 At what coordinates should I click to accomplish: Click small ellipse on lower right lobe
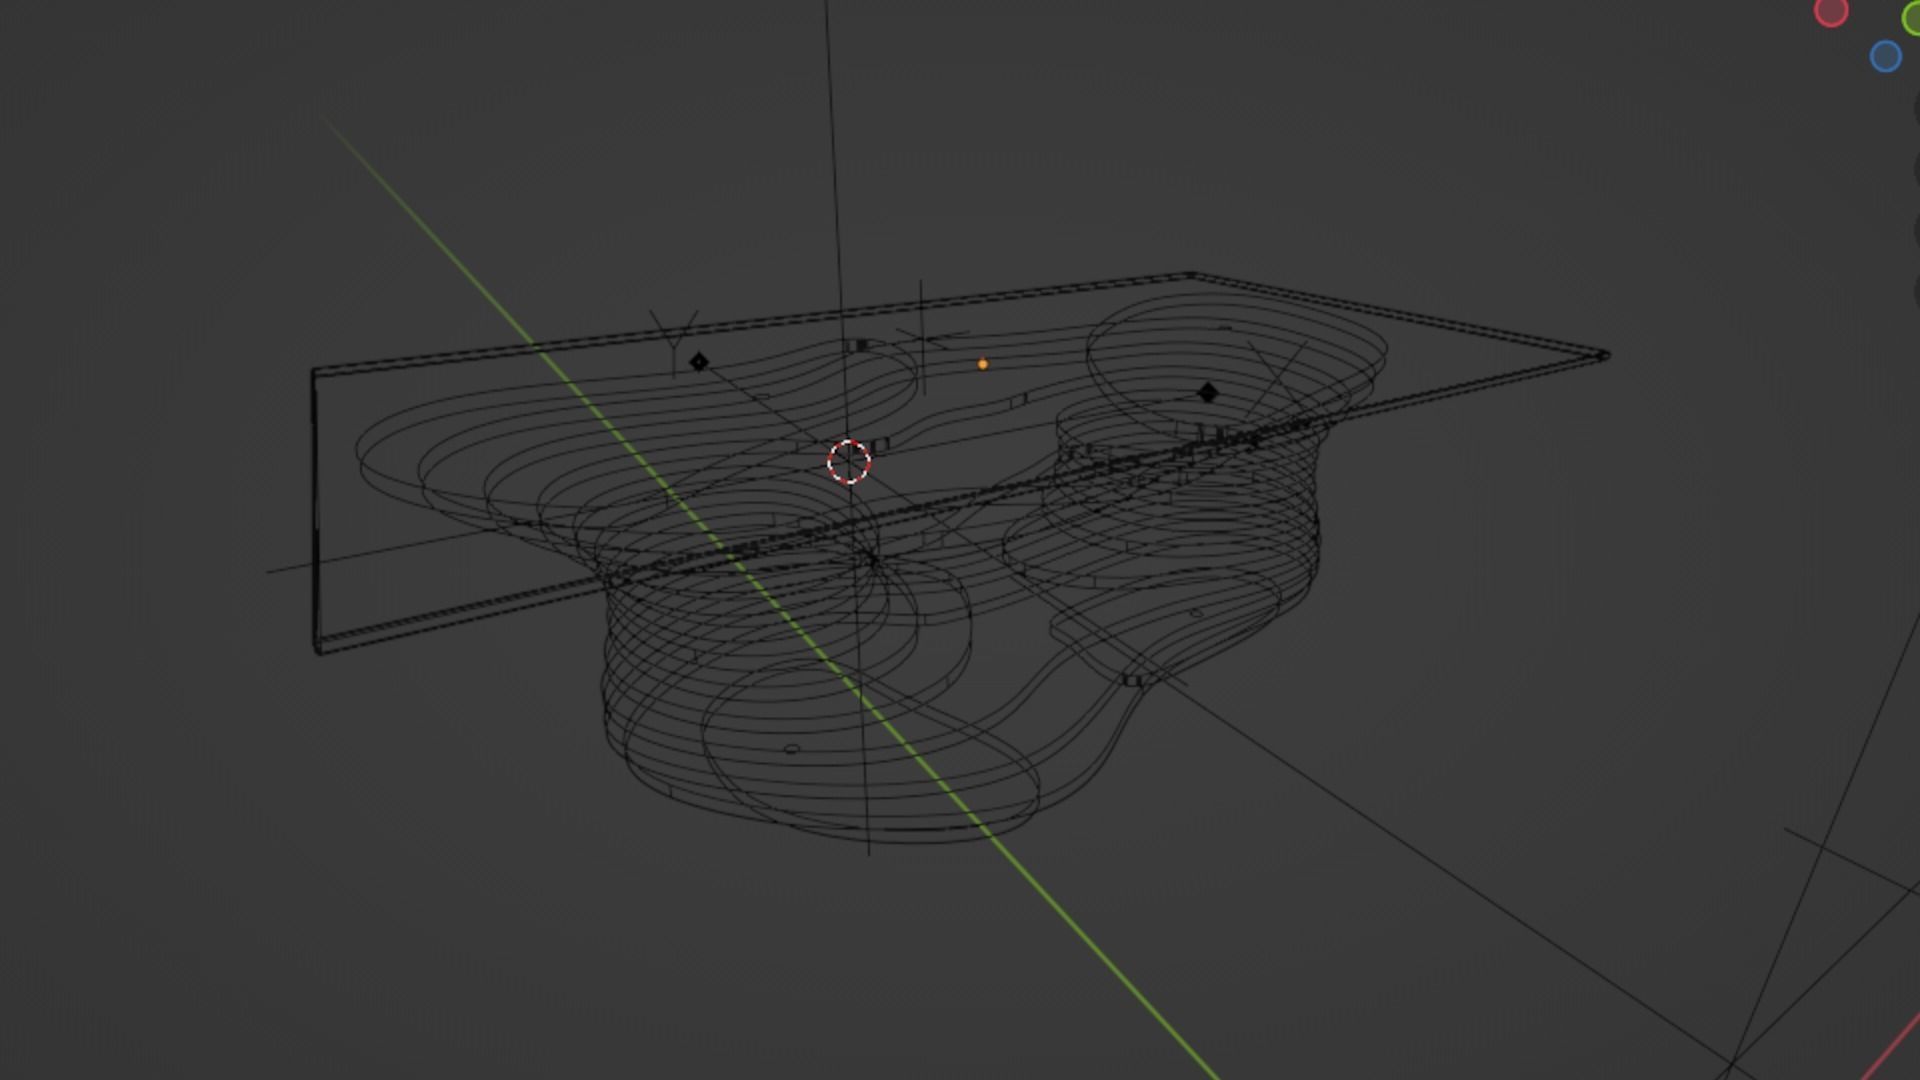1196,613
